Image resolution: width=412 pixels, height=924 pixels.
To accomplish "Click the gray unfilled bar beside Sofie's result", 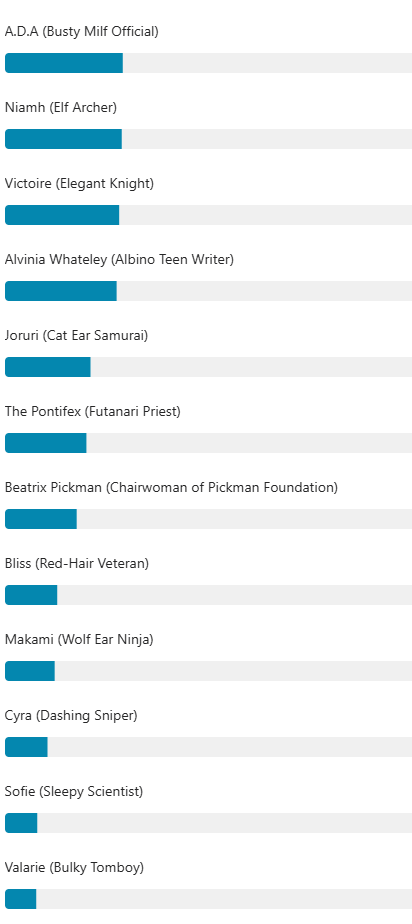I will pos(225,823).
